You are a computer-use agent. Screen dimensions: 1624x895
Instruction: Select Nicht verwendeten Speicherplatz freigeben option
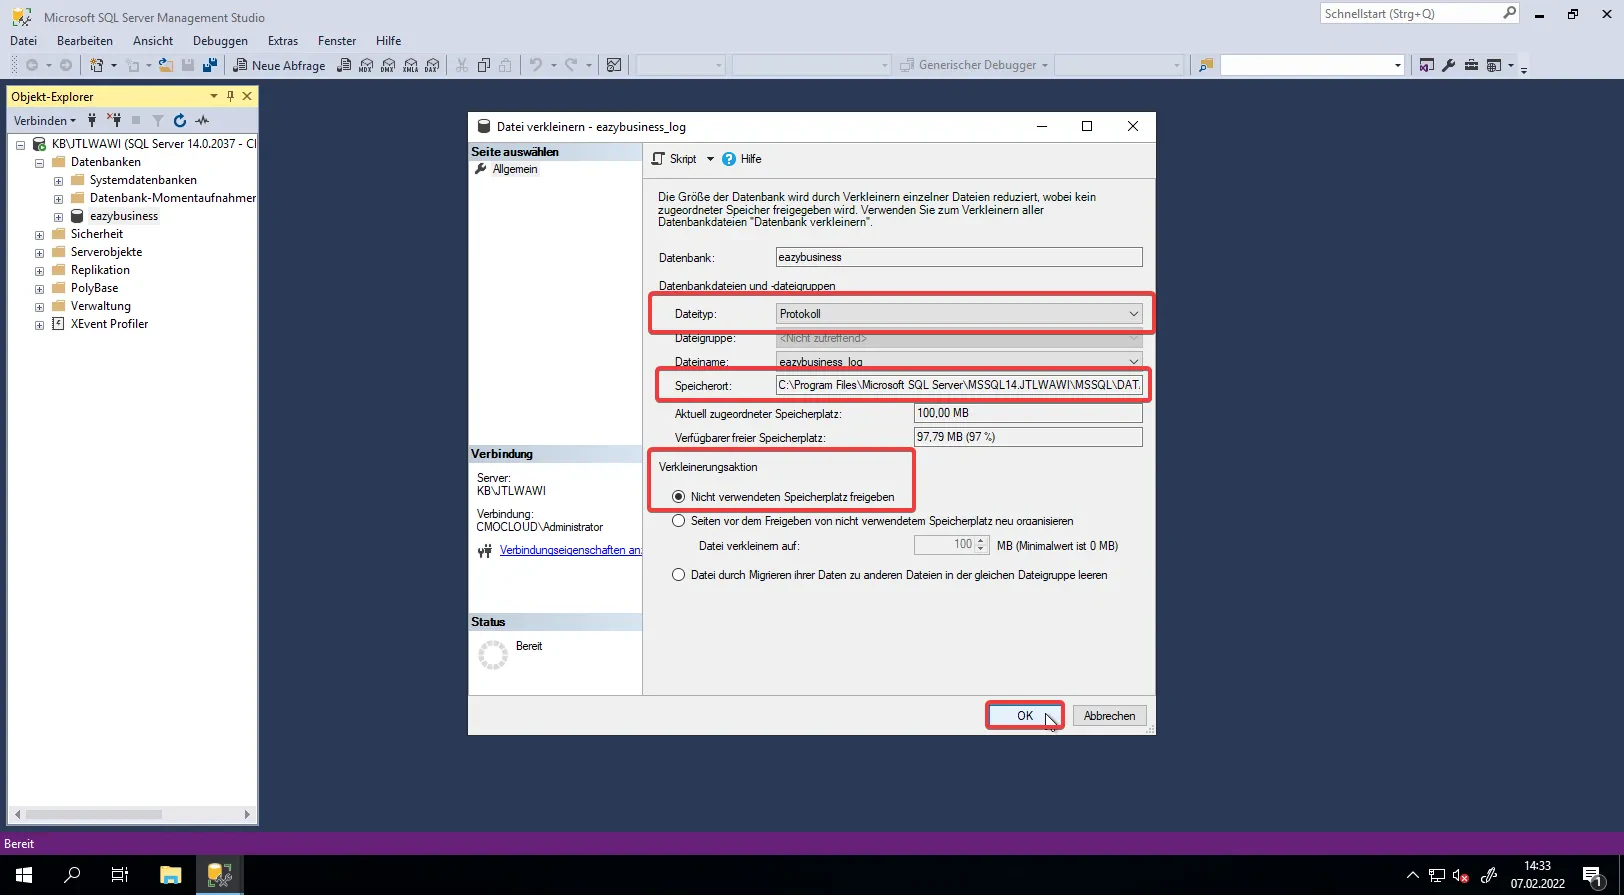coord(679,497)
